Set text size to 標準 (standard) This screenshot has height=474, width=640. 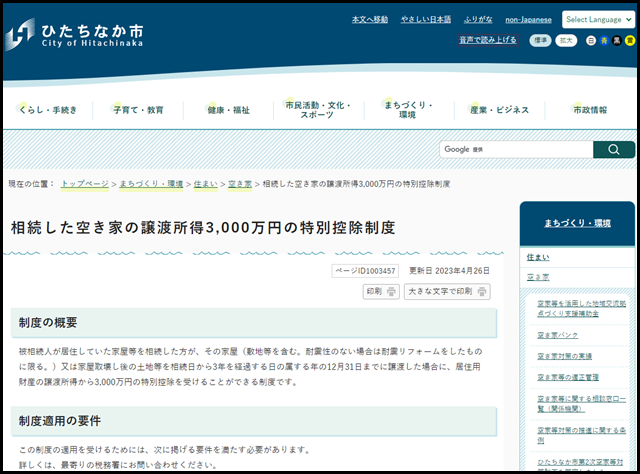[540, 41]
